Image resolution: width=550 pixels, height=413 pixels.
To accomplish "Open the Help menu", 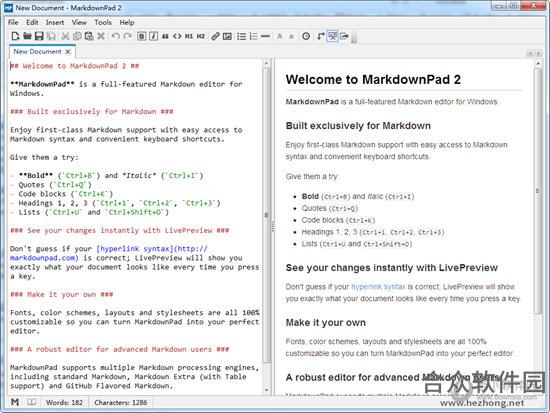I will 127,22.
